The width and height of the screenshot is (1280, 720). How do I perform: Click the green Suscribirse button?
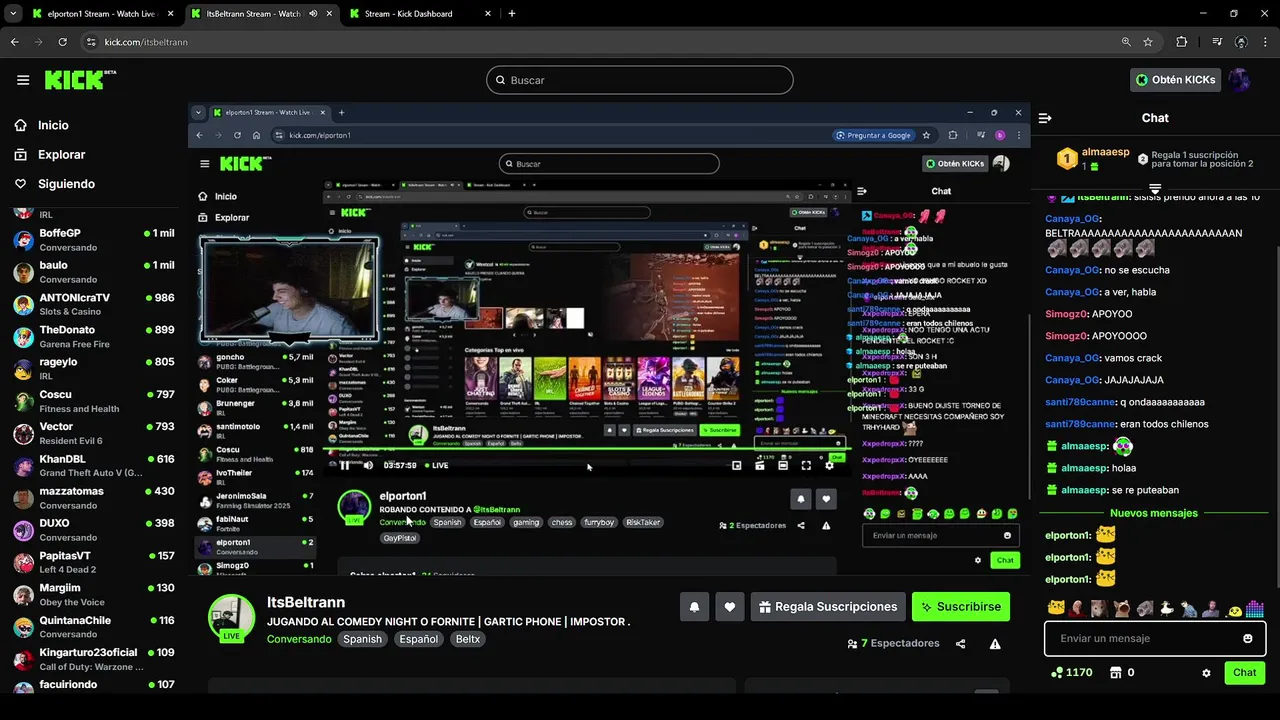[x=961, y=607]
